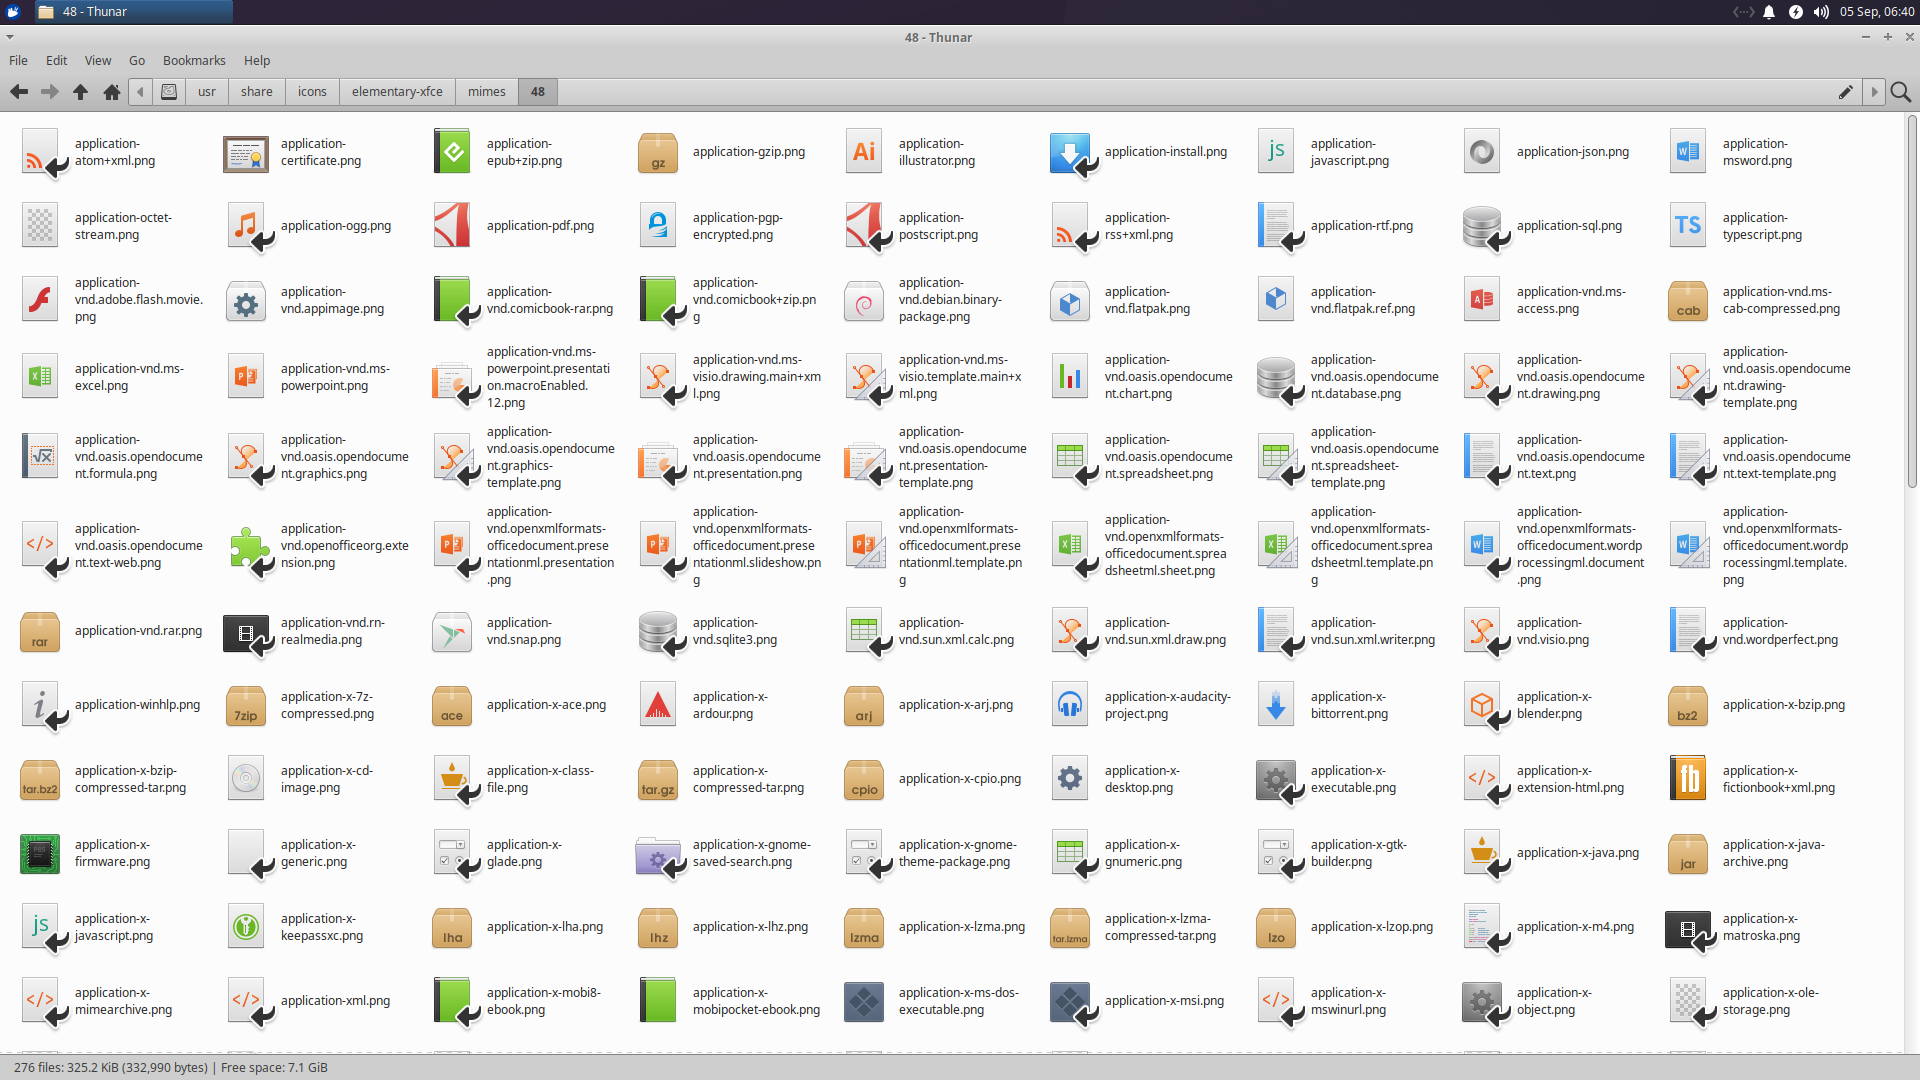Open the Help menu

tap(257, 61)
